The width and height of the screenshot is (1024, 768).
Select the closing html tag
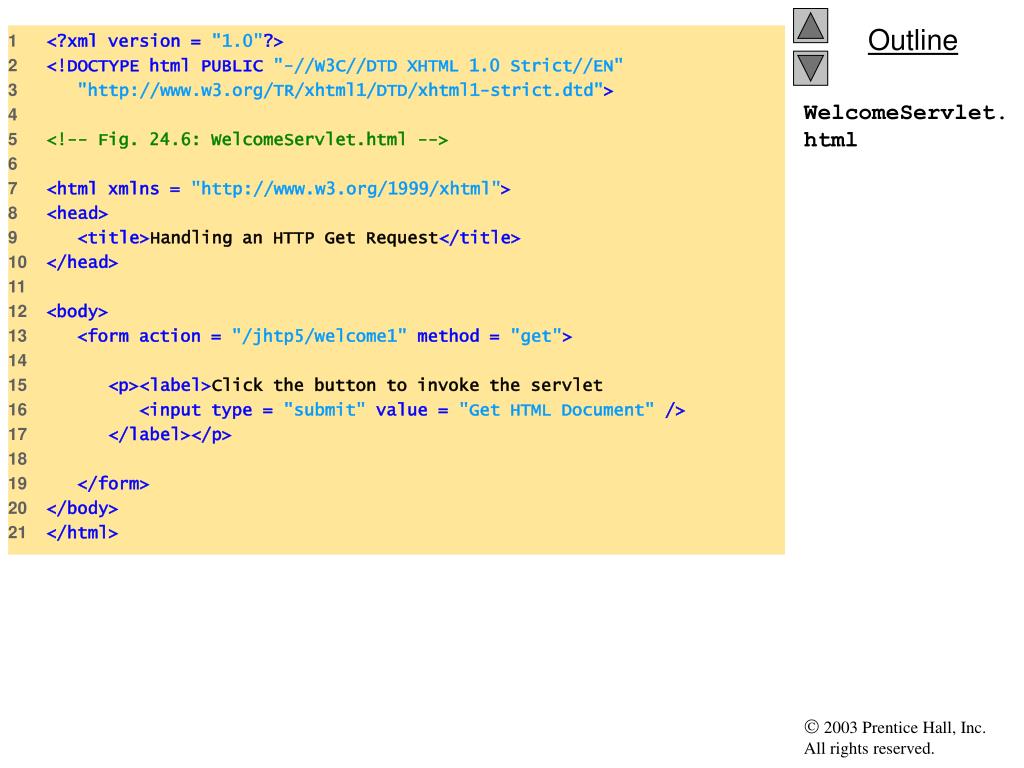(x=82, y=533)
